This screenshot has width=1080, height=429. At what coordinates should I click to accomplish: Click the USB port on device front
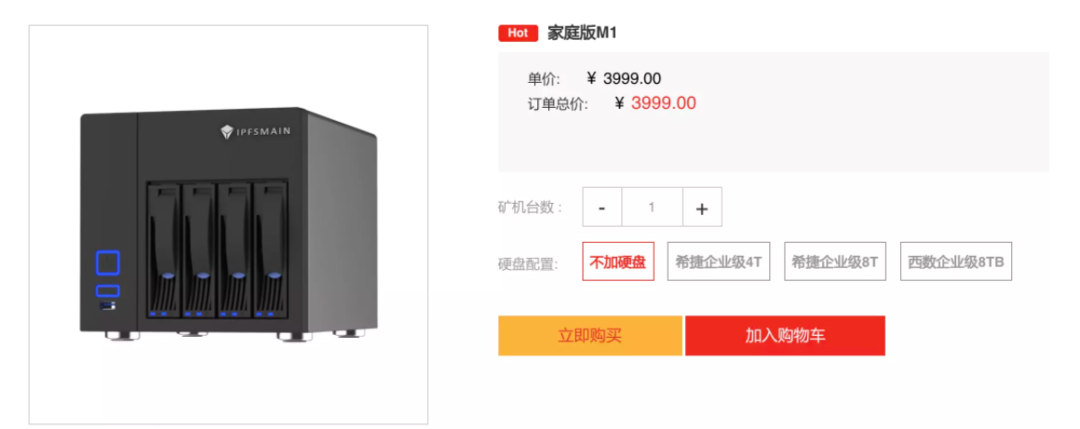107,305
